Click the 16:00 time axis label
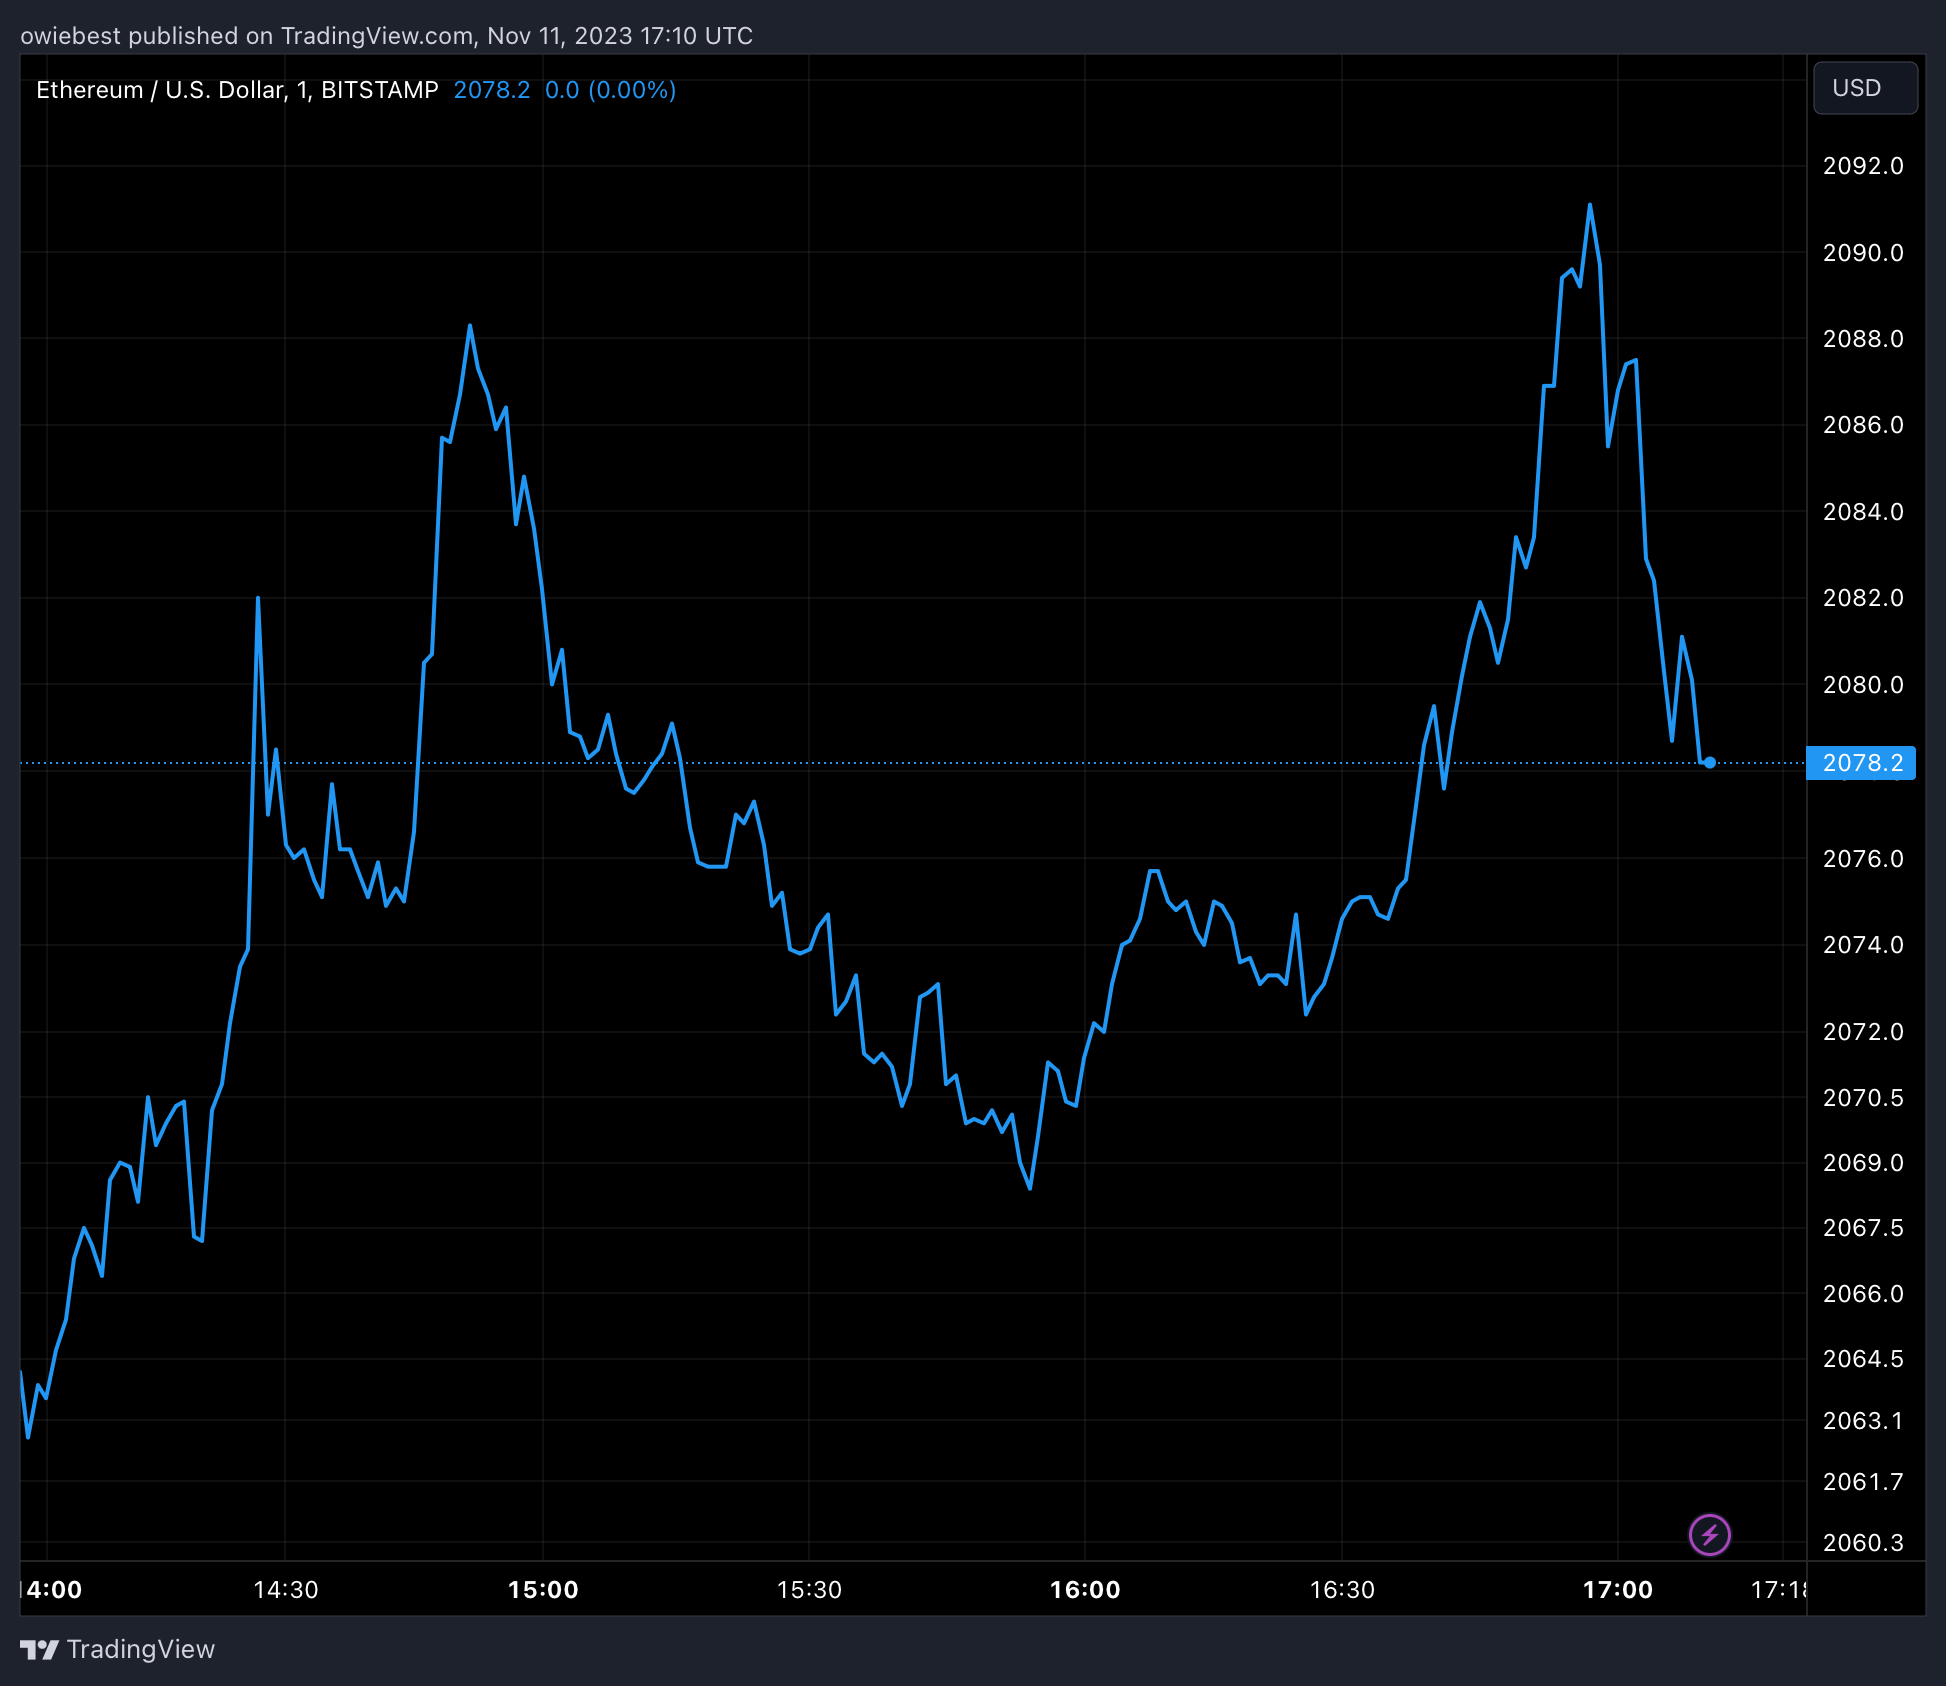Viewport: 1946px width, 1686px height. pyautogui.click(x=1084, y=1589)
